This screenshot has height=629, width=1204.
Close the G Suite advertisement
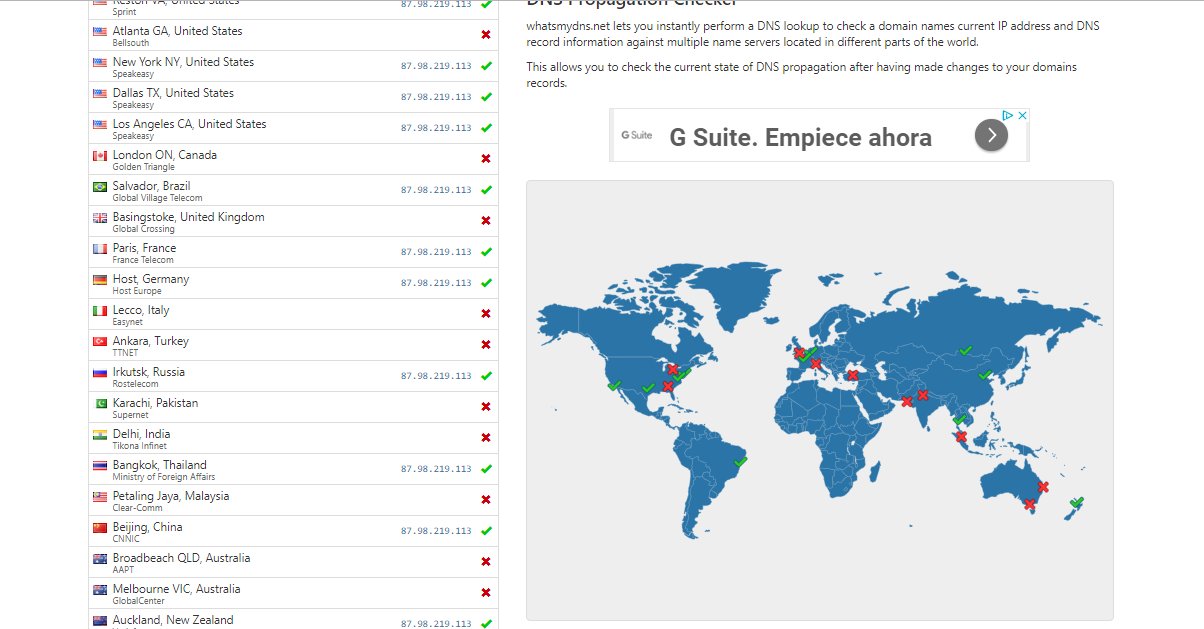point(1022,116)
